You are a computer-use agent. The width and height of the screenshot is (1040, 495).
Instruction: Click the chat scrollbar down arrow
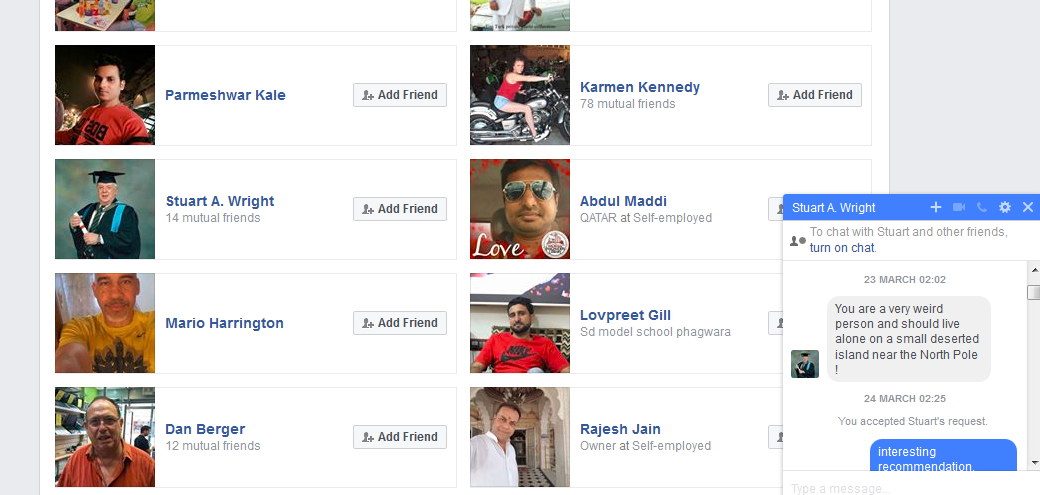[x=1034, y=462]
